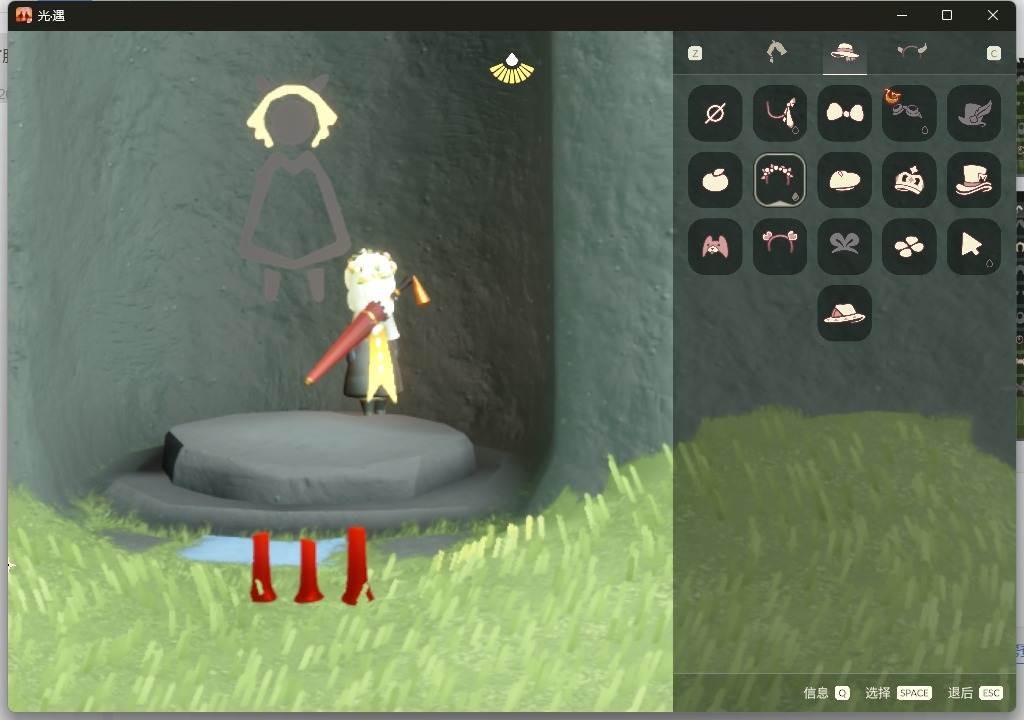Go to next category with C key icon

[x=993, y=53]
